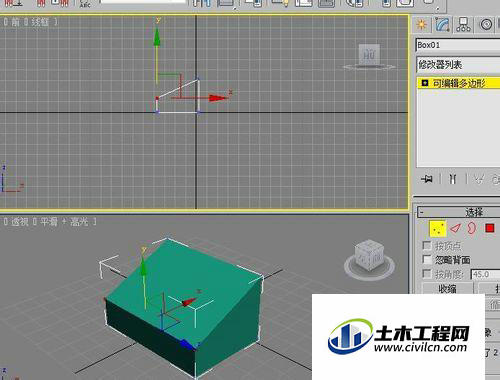Click the 收缩 shrink selection button
Viewport: 500px width, 380px height.
tap(448, 288)
